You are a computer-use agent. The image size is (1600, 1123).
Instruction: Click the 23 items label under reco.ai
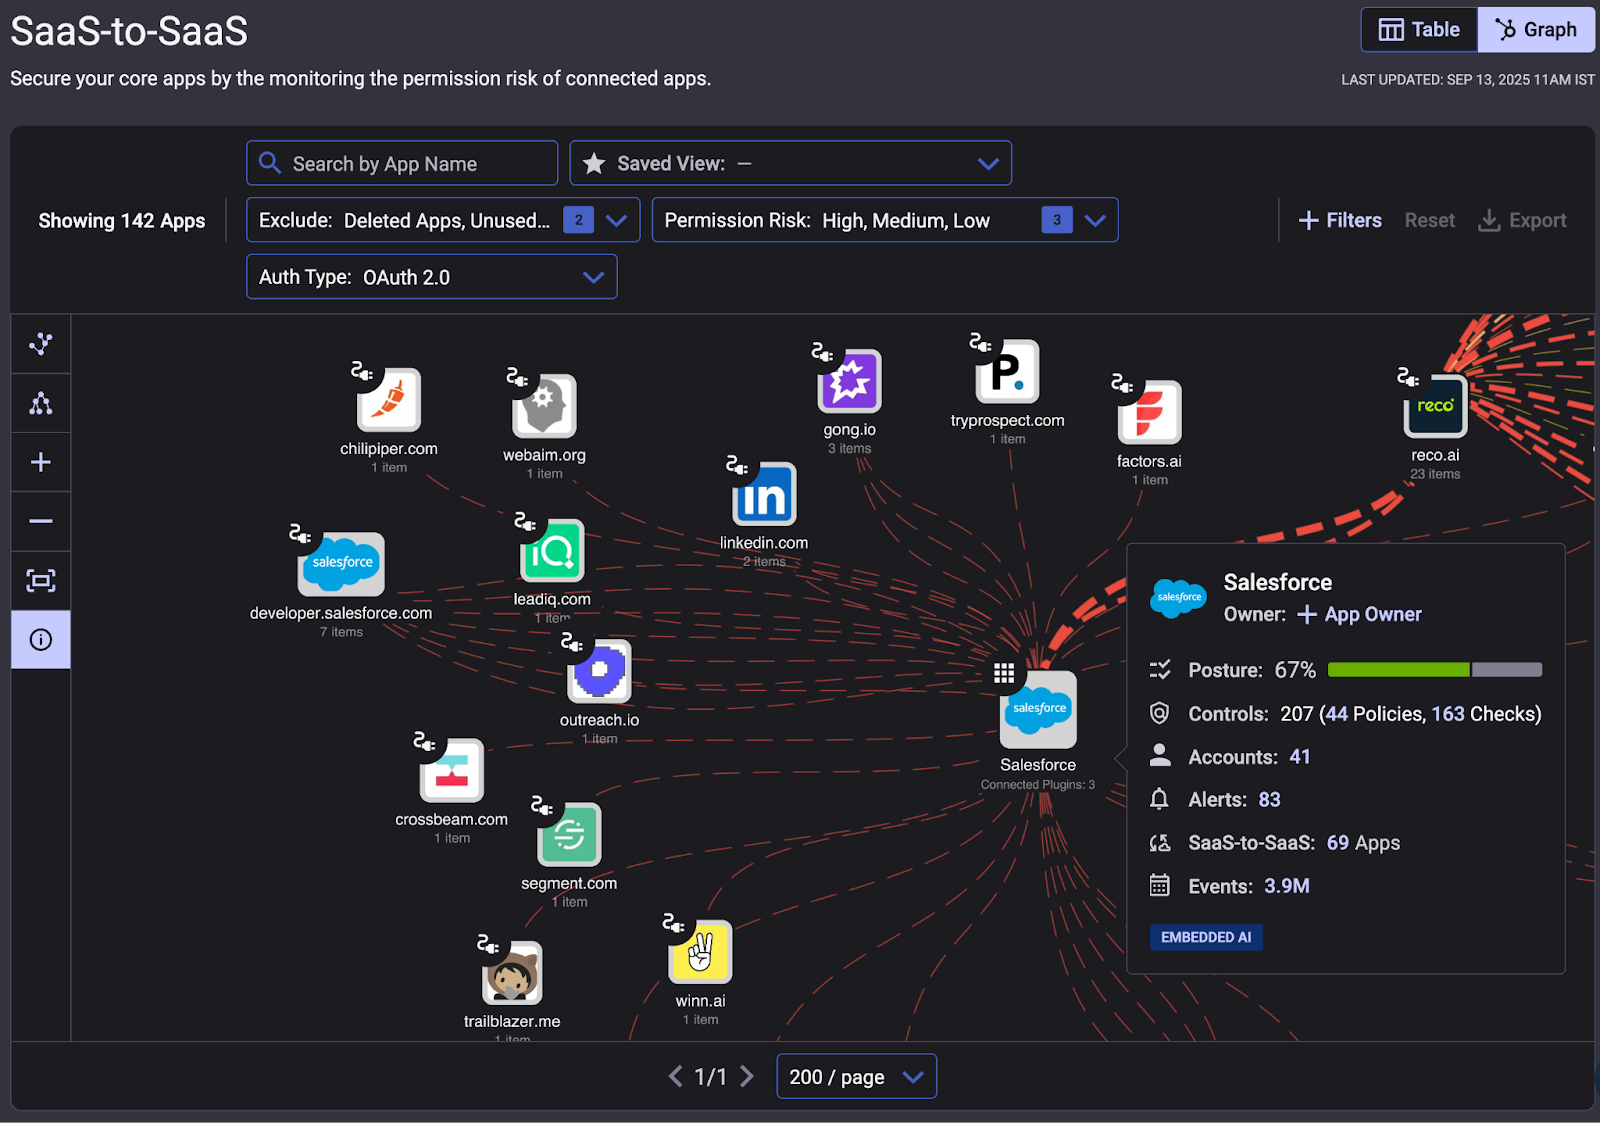coord(1435,474)
